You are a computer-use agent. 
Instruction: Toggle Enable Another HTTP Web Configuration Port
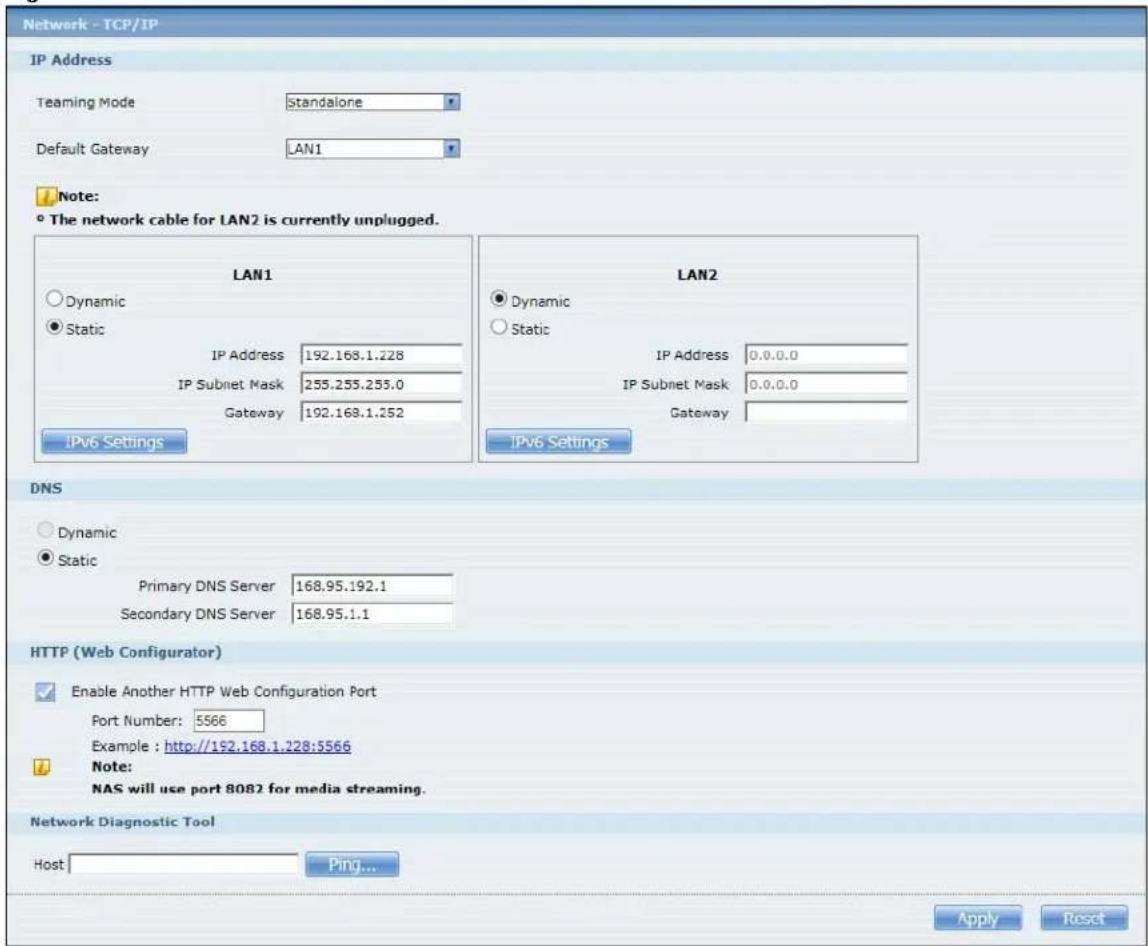point(45,692)
